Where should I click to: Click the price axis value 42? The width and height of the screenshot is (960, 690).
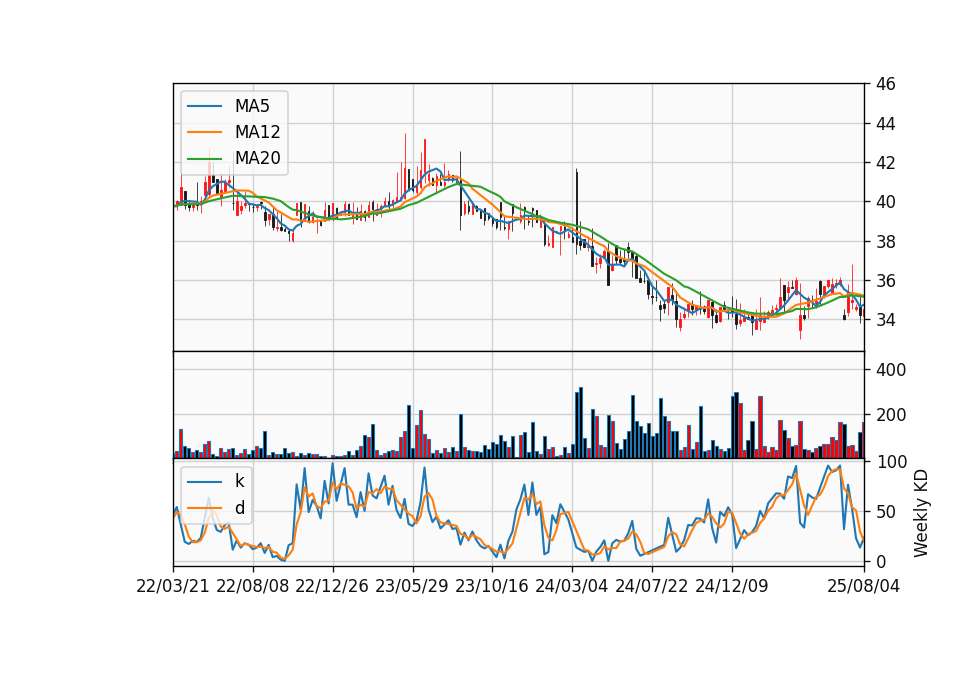[x=885, y=163]
